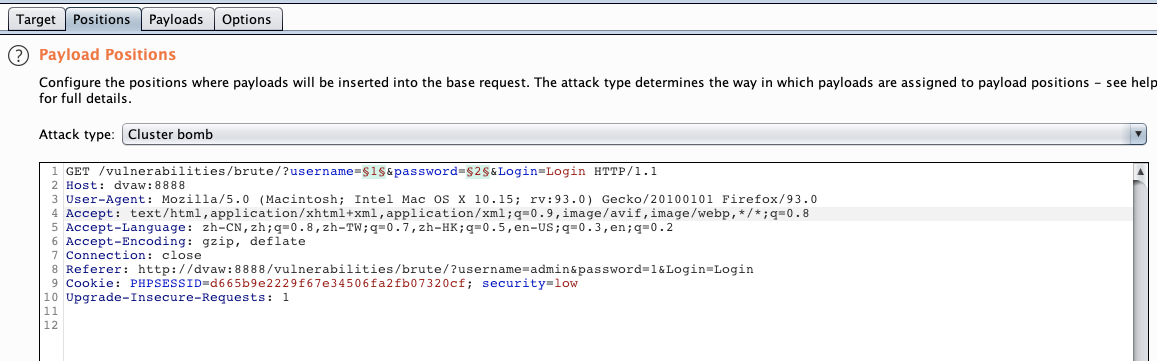Image resolution: width=1157 pixels, height=361 pixels.
Task: Click the Host: dvaw:8888 line
Action: [x=126, y=185]
